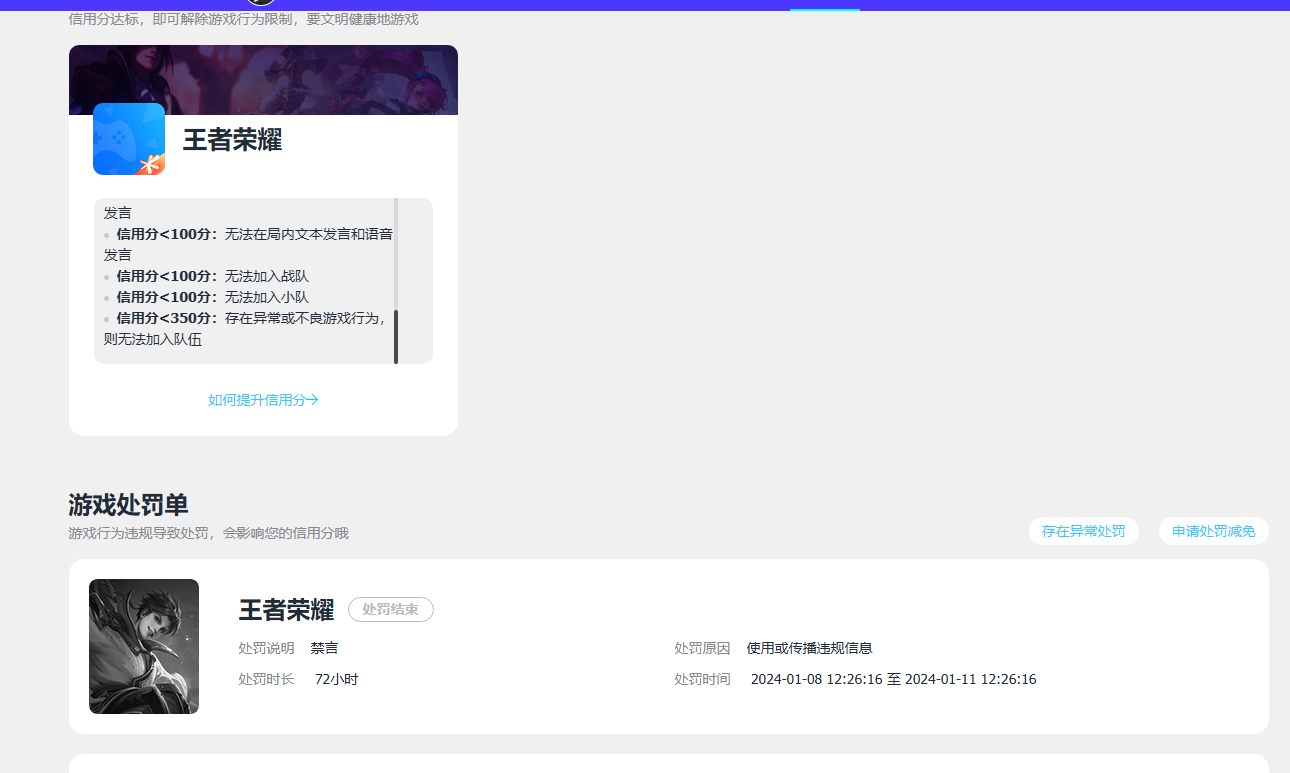Click the banner artwork above the 王者荣耀 credit card
Image resolution: width=1290 pixels, height=773 pixels.
[263, 80]
